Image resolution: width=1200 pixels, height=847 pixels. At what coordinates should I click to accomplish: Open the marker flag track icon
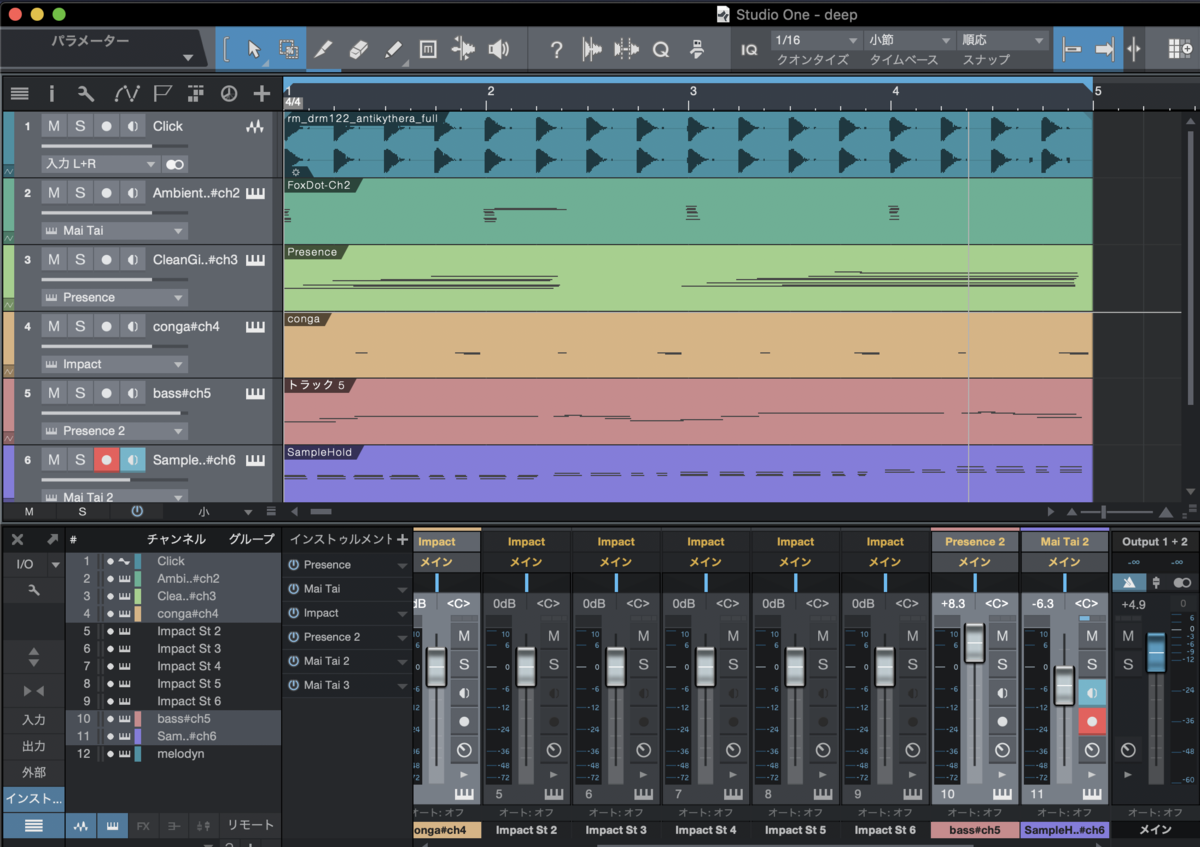click(163, 94)
